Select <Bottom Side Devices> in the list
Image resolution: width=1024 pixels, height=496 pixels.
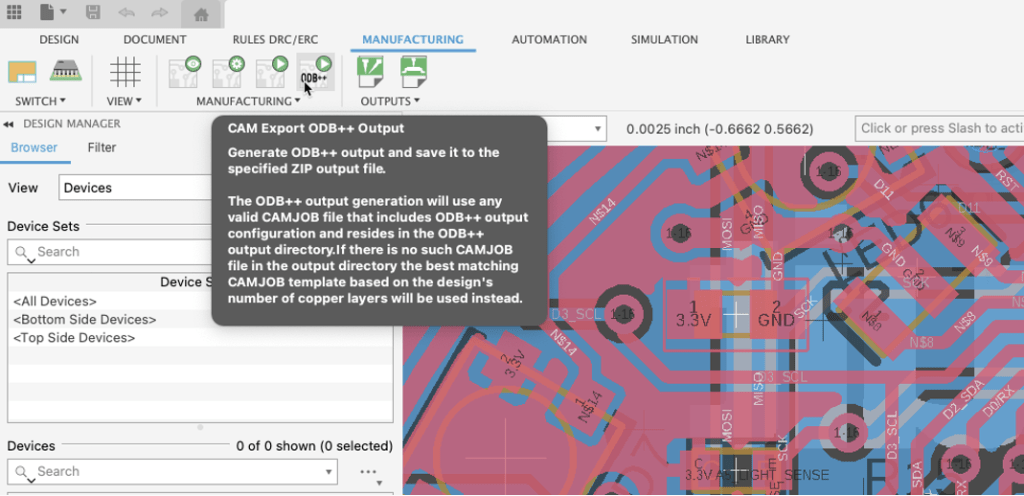tap(85, 320)
